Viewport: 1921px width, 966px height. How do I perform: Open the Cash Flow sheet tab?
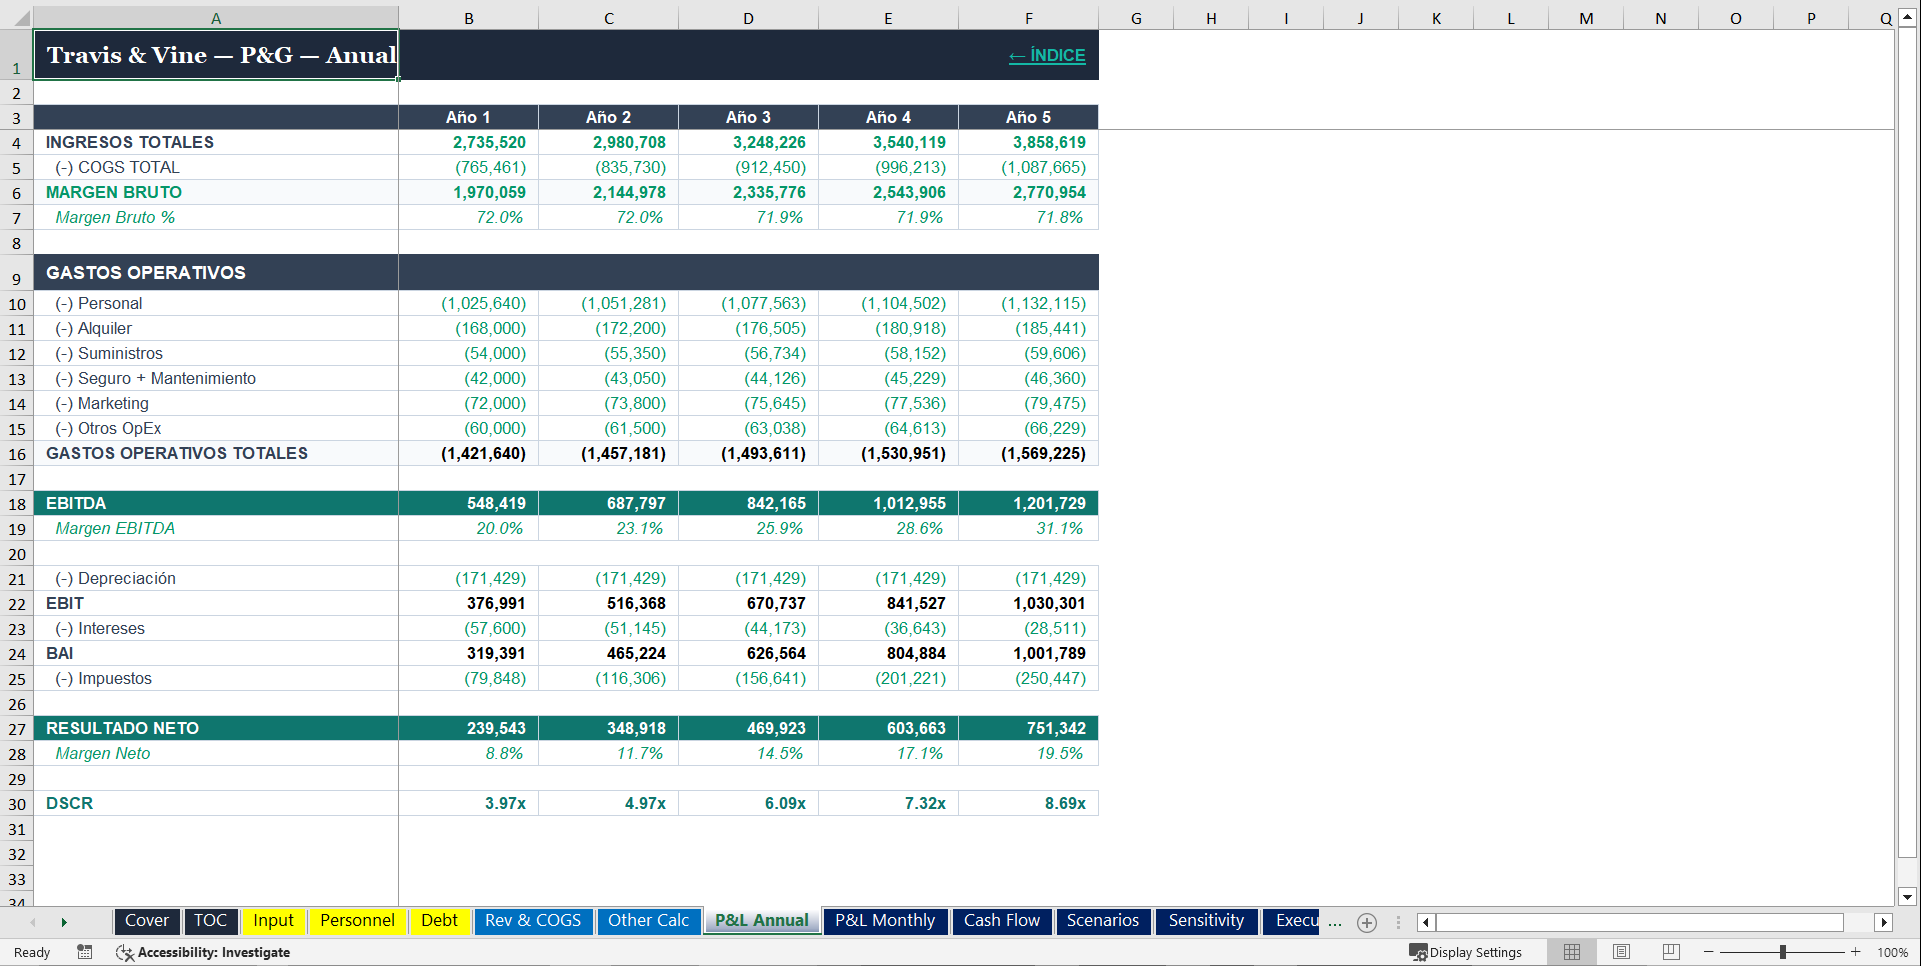1002,921
